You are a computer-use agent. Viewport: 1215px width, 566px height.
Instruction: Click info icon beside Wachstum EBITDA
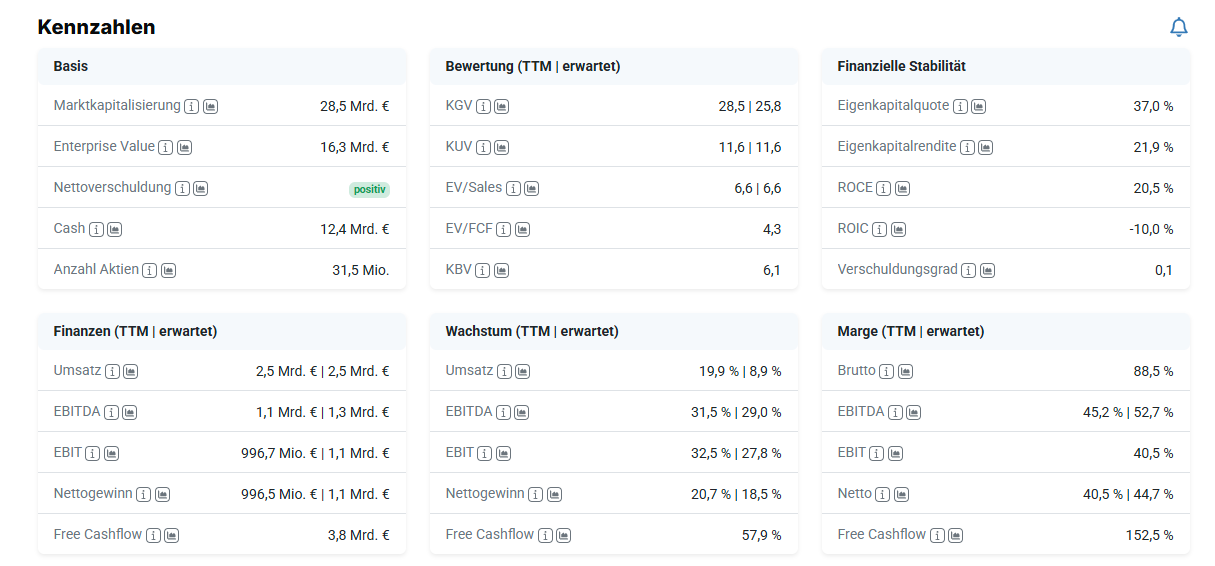pyautogui.click(x=503, y=412)
